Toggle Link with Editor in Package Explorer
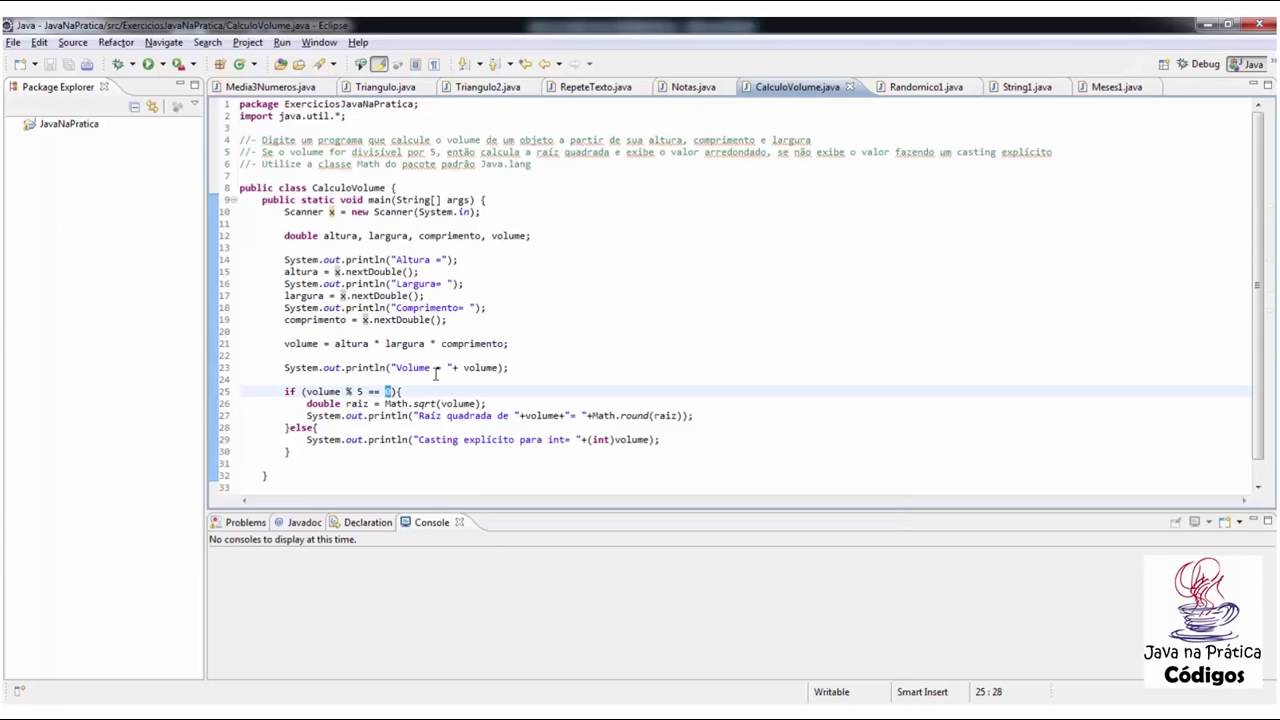The height and width of the screenshot is (720, 1280). click(152, 106)
